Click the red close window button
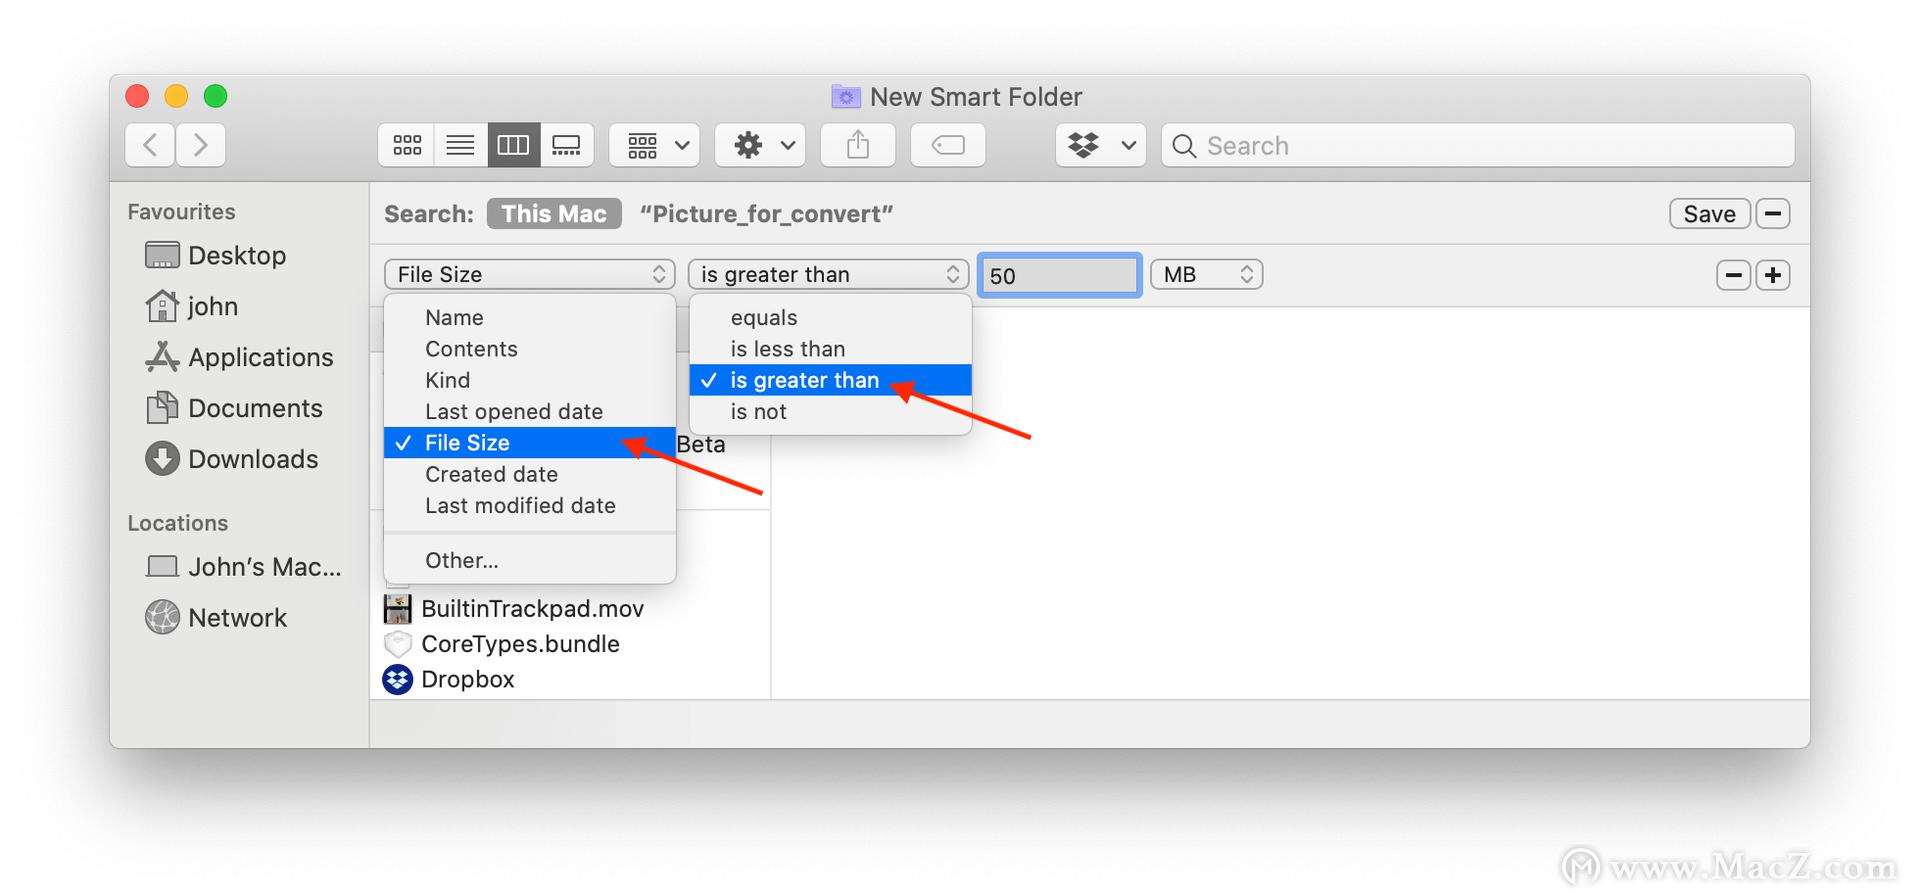Image resolution: width=1920 pixels, height=893 pixels. [137, 96]
